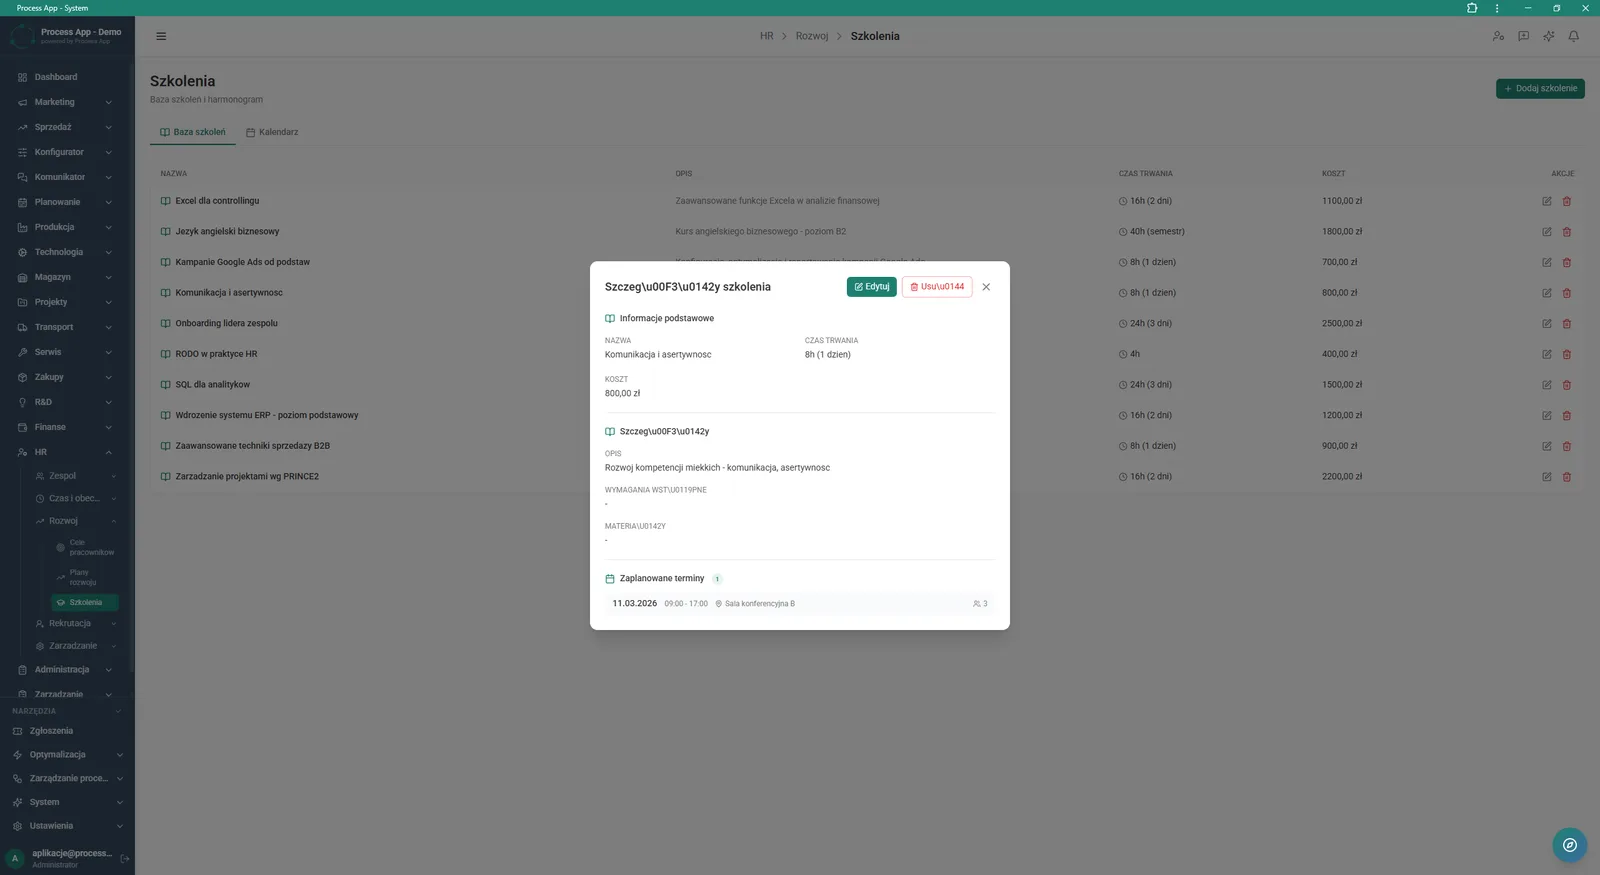This screenshot has height=875, width=1600.
Task: Click the Dodaj szkolenie button
Action: (1540, 88)
